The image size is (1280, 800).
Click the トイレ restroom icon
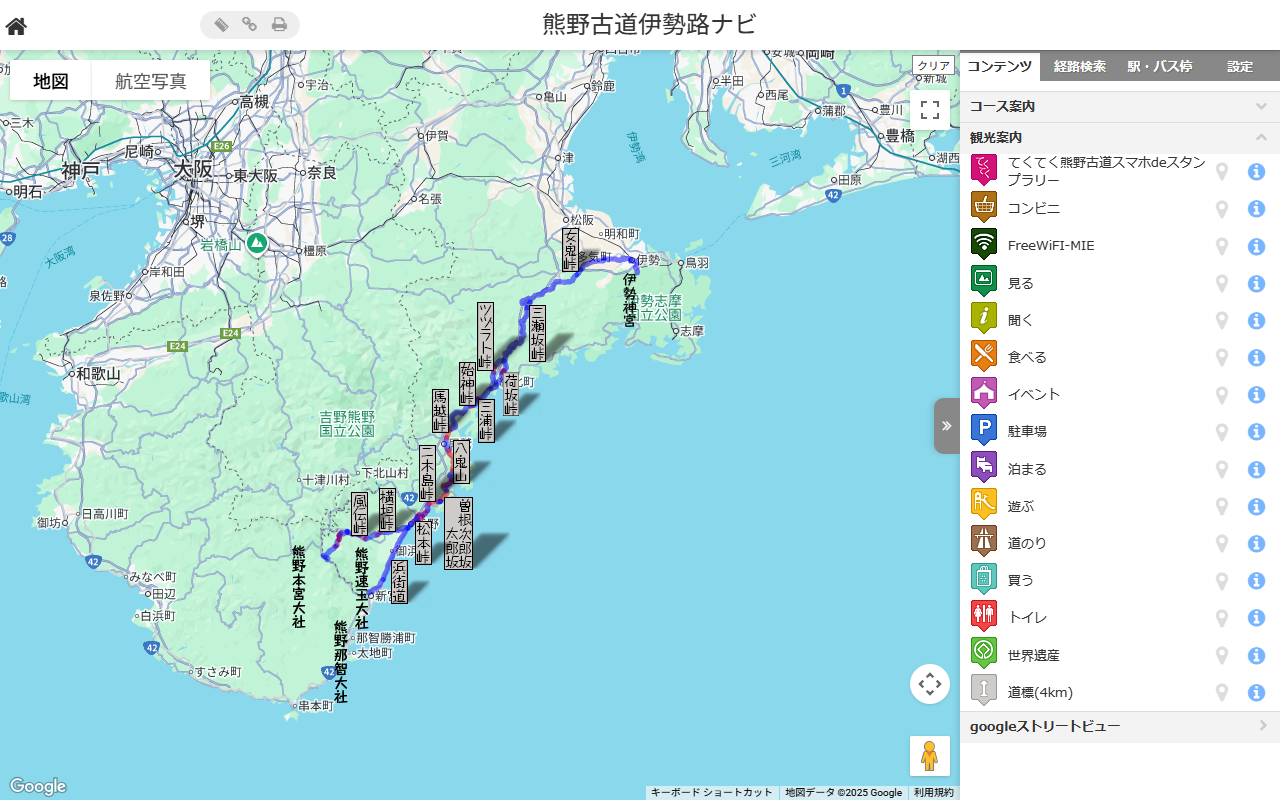(x=984, y=617)
